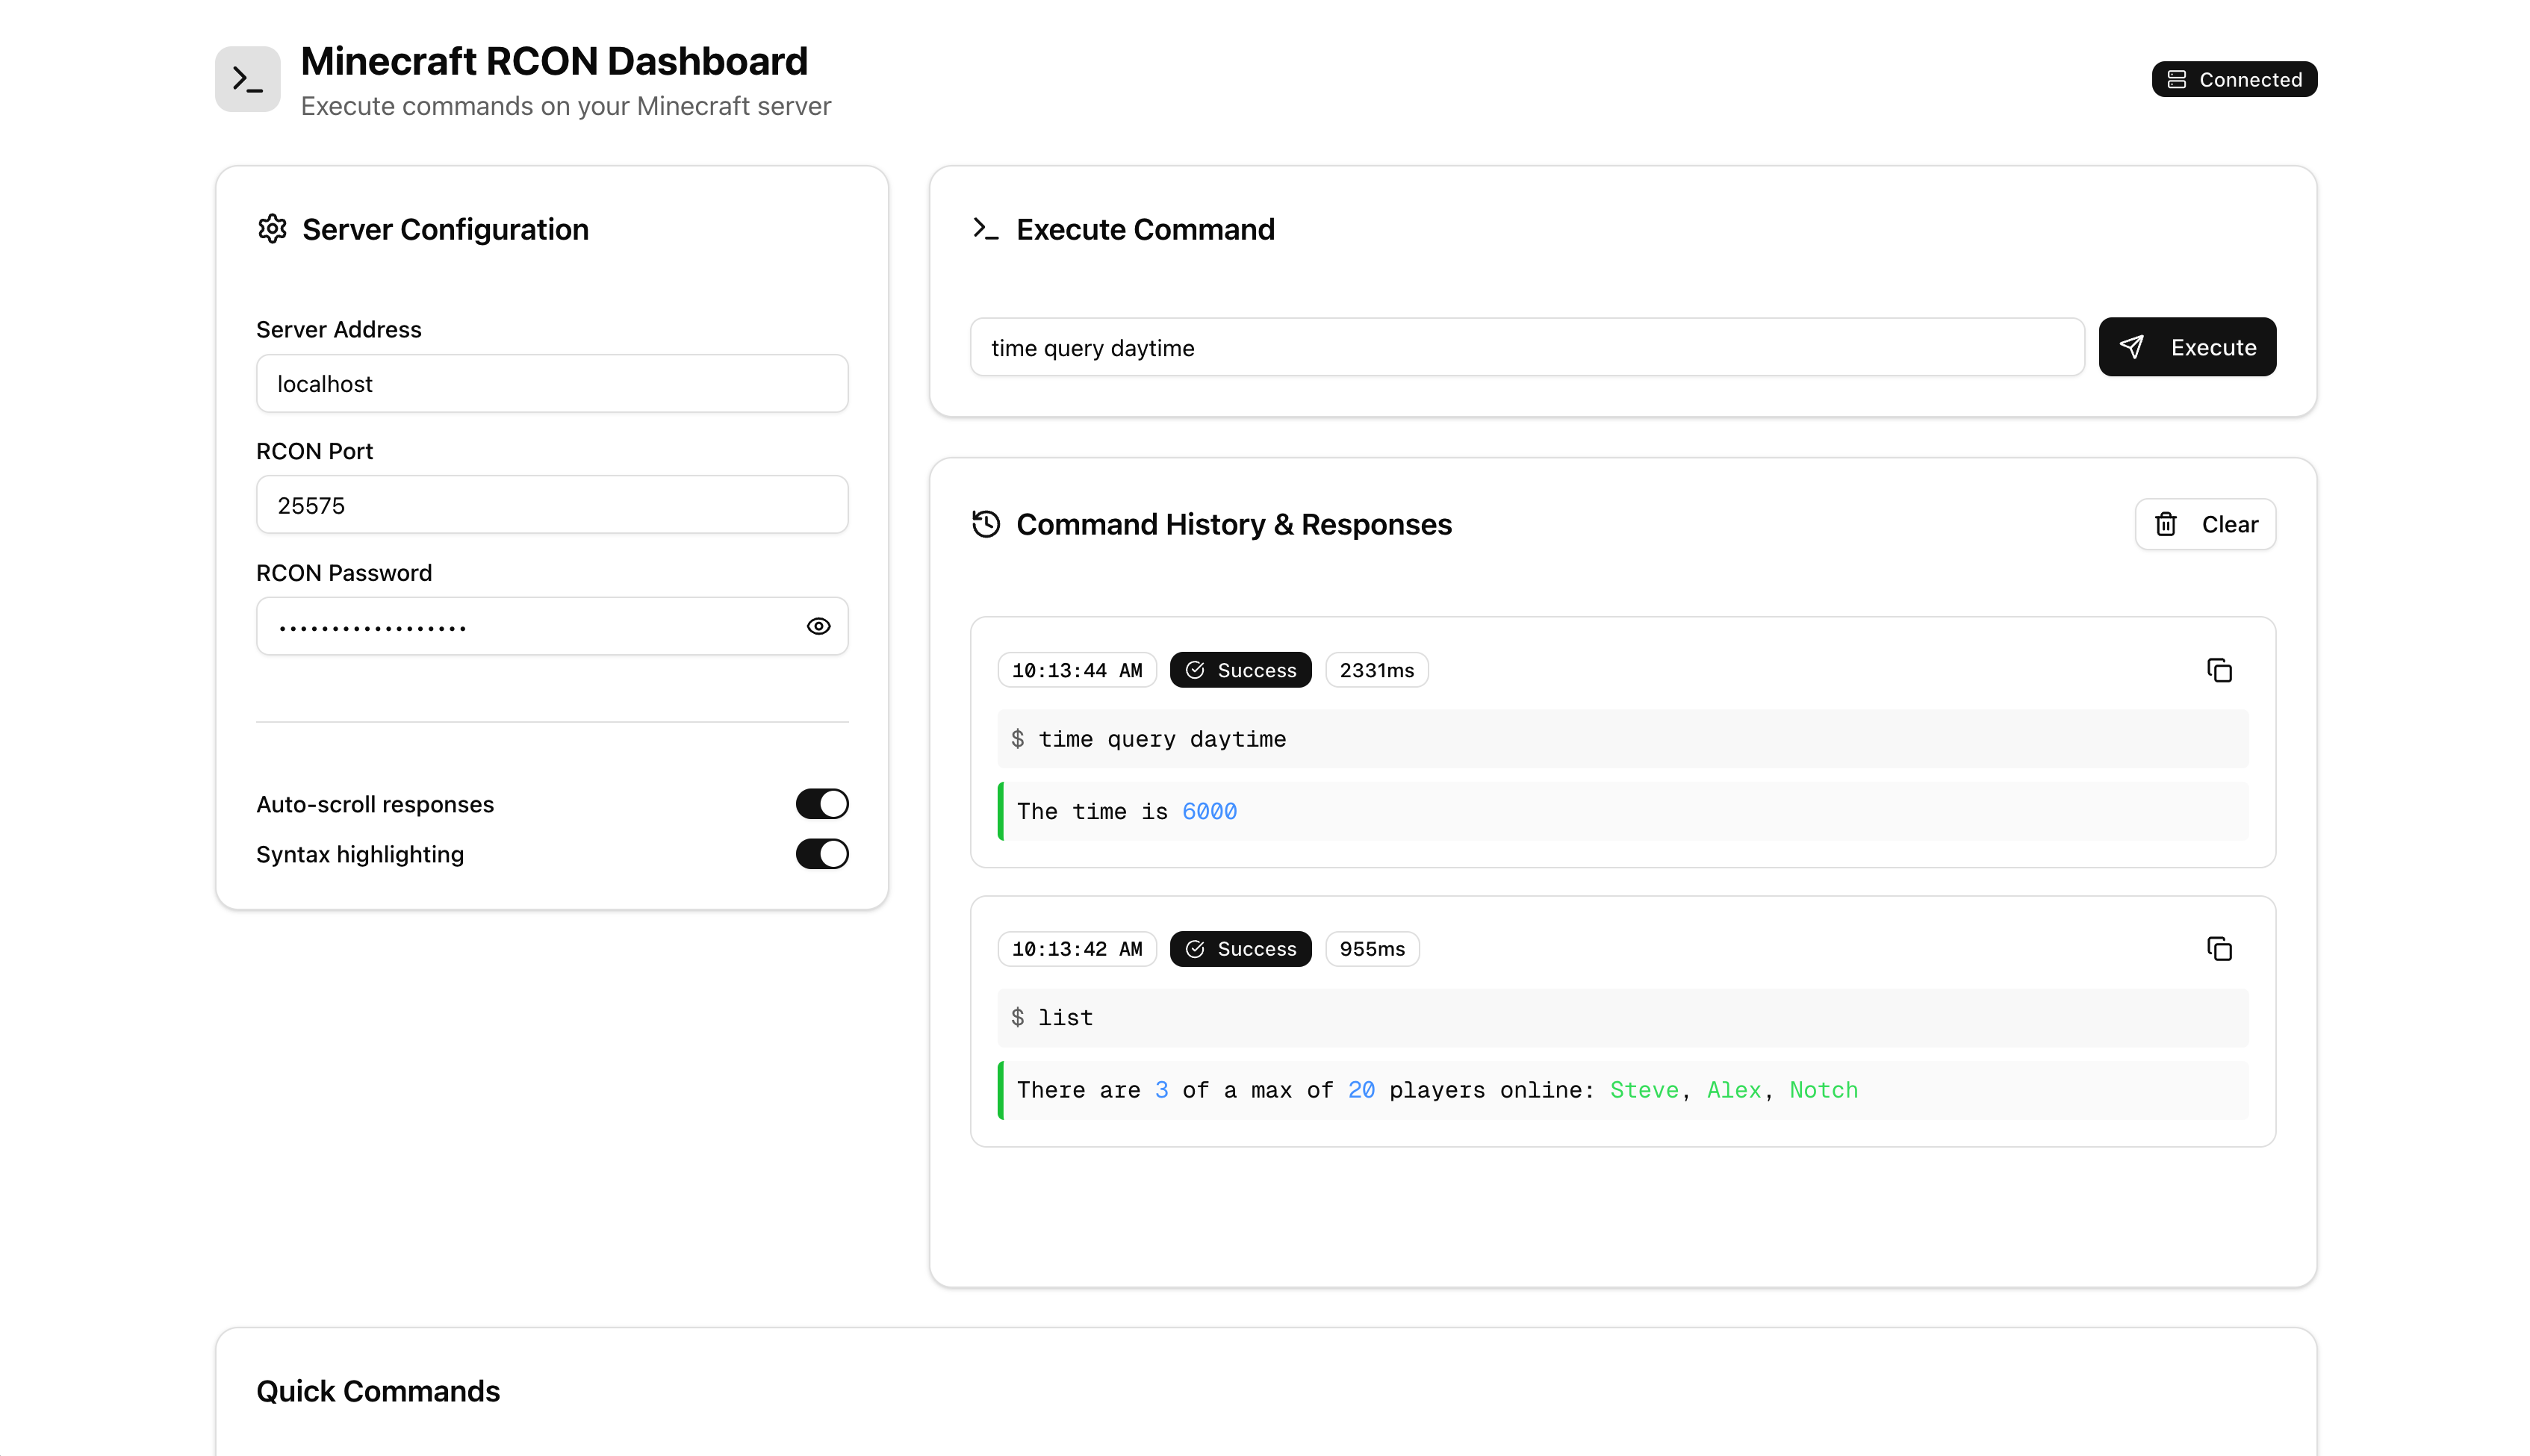This screenshot has width=2530, height=1456.
Task: Click the history clock icon
Action: point(986,524)
